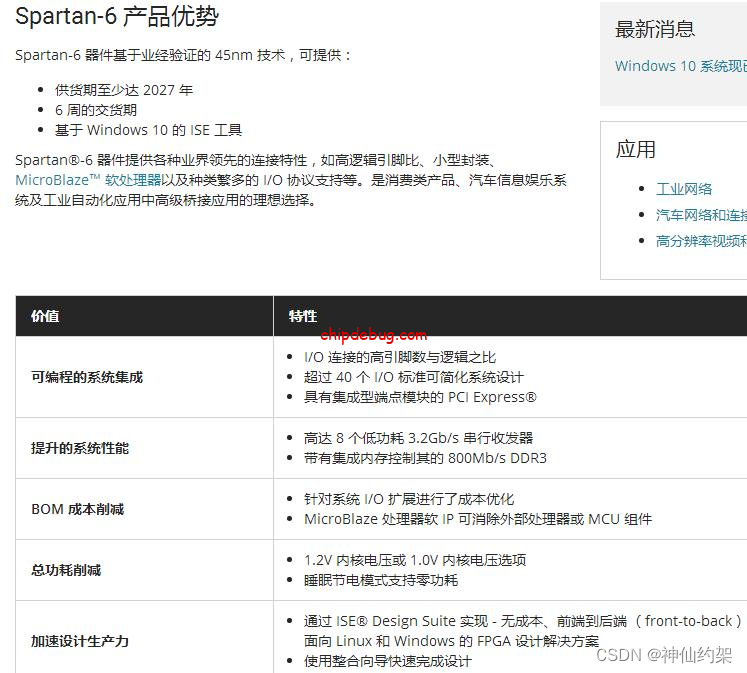Open the 高分辨率视频 application link
Screen dimensions: 747x673
pos(700,241)
